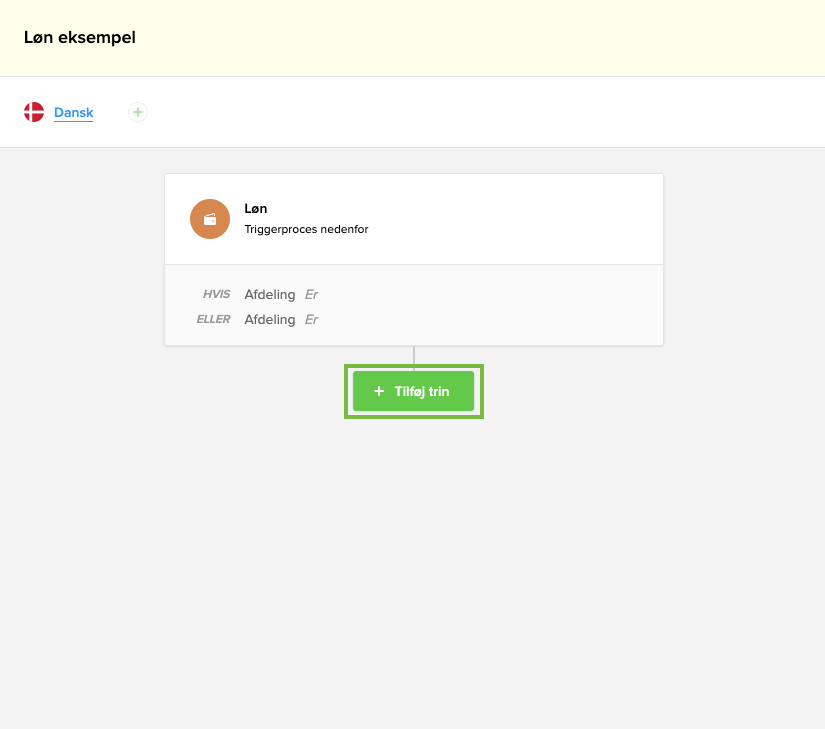Click the orange wallet Løn icon

point(210,219)
